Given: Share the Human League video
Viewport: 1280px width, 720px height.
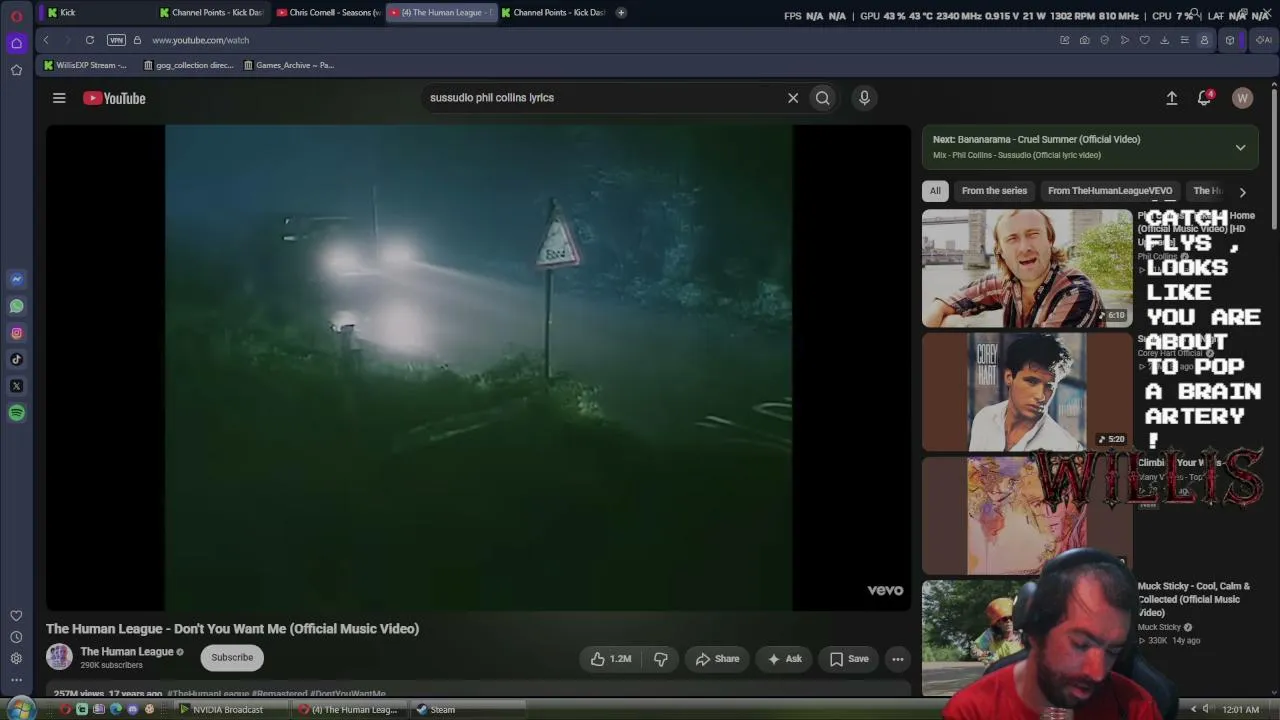Looking at the screenshot, I should 717,659.
